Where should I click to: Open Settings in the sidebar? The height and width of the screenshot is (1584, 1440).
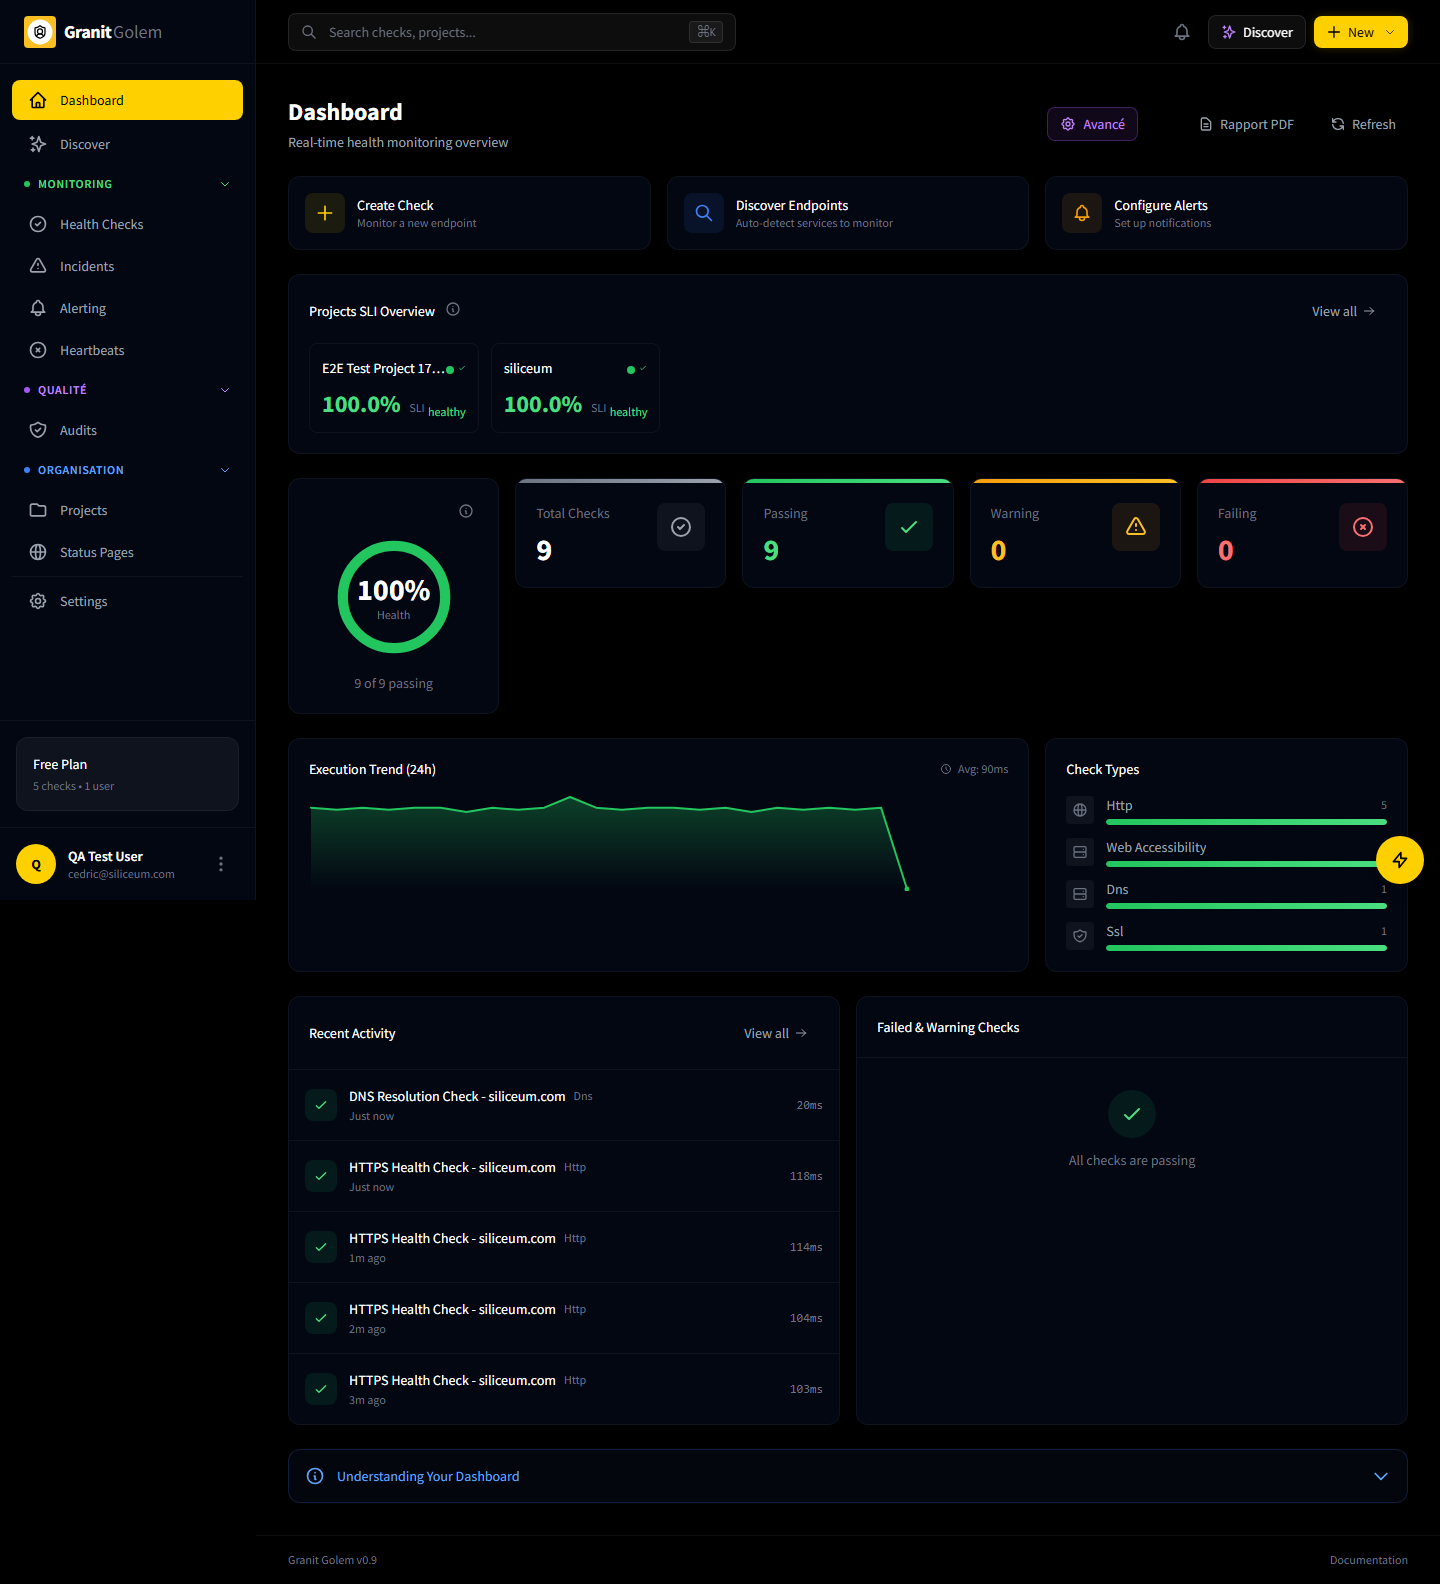tap(127, 601)
